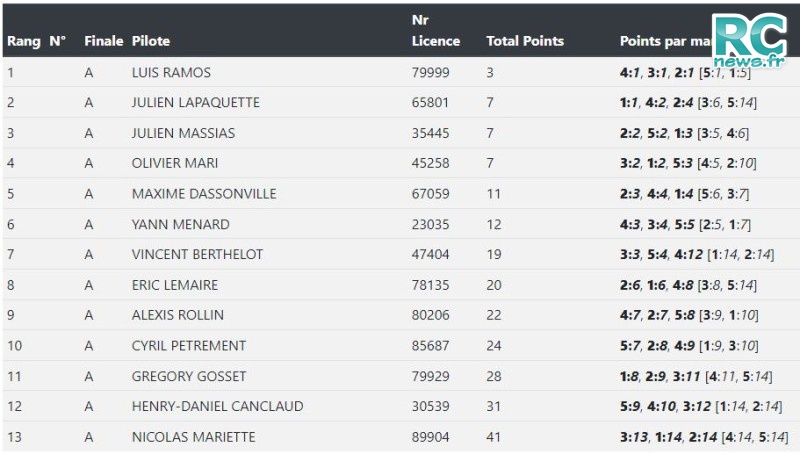The image size is (800, 454).
Task: Click the Nr Licence column header
Action: coord(436,31)
